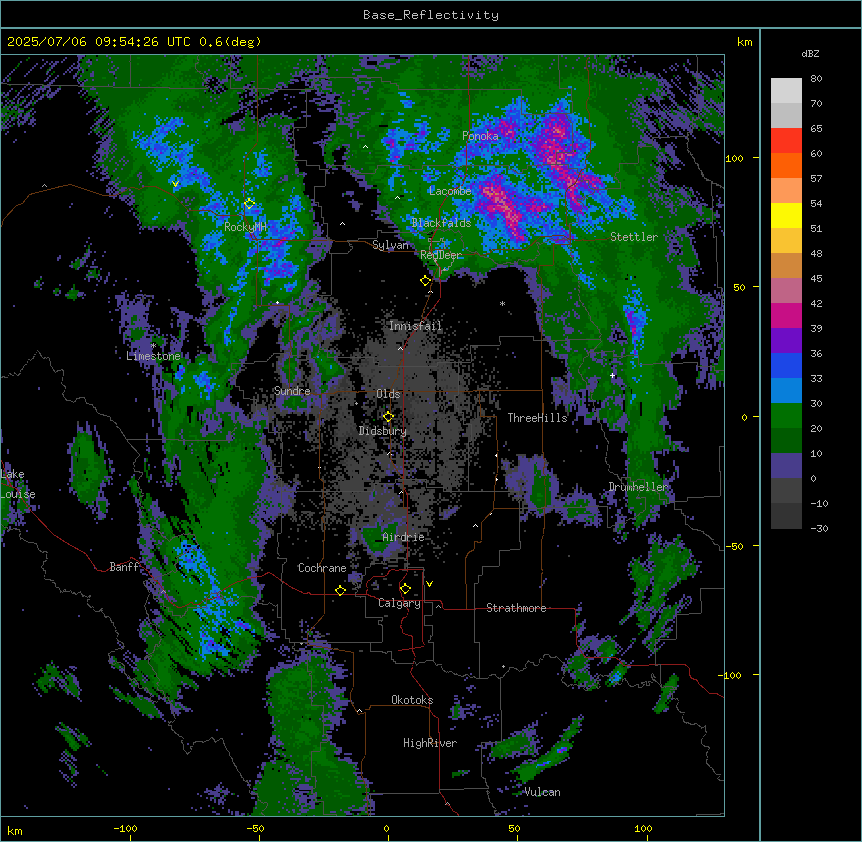Click the 0 km tick on bottom axis
The height and width of the screenshot is (842, 862).
coord(386,828)
